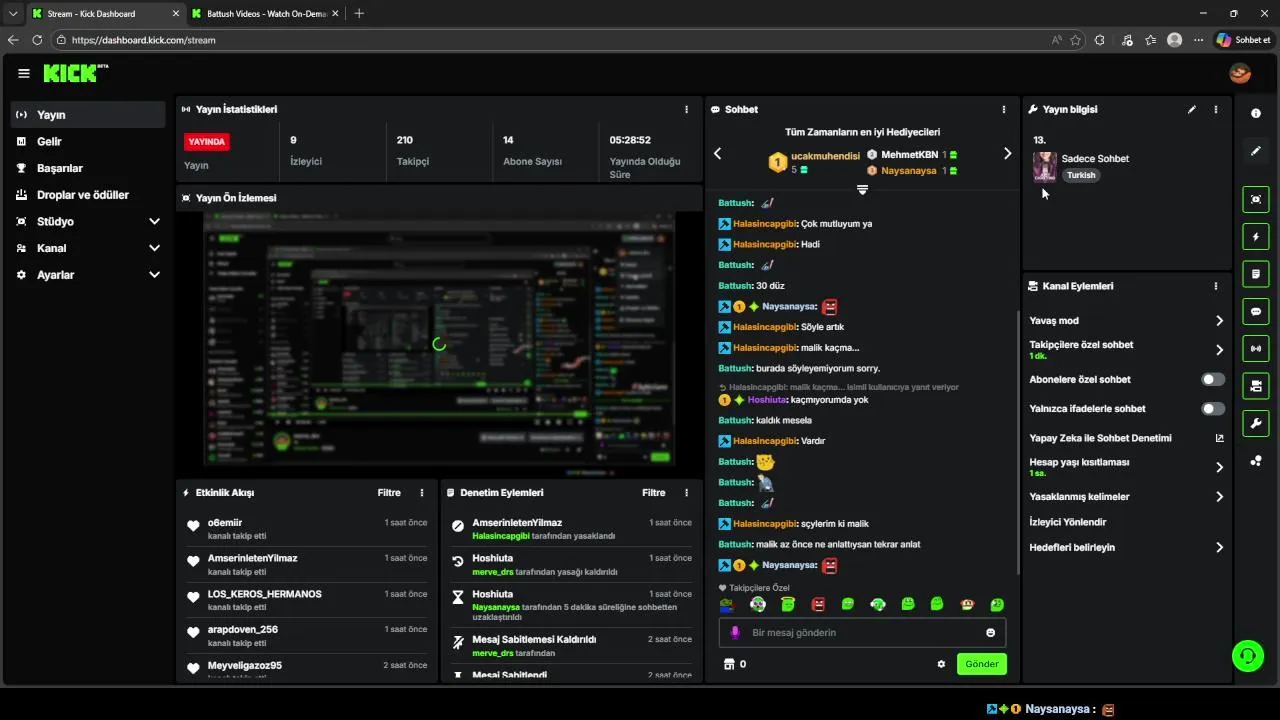Toggle the chat bubble widget icon
Image resolution: width=1280 pixels, height=720 pixels.
(1256, 312)
